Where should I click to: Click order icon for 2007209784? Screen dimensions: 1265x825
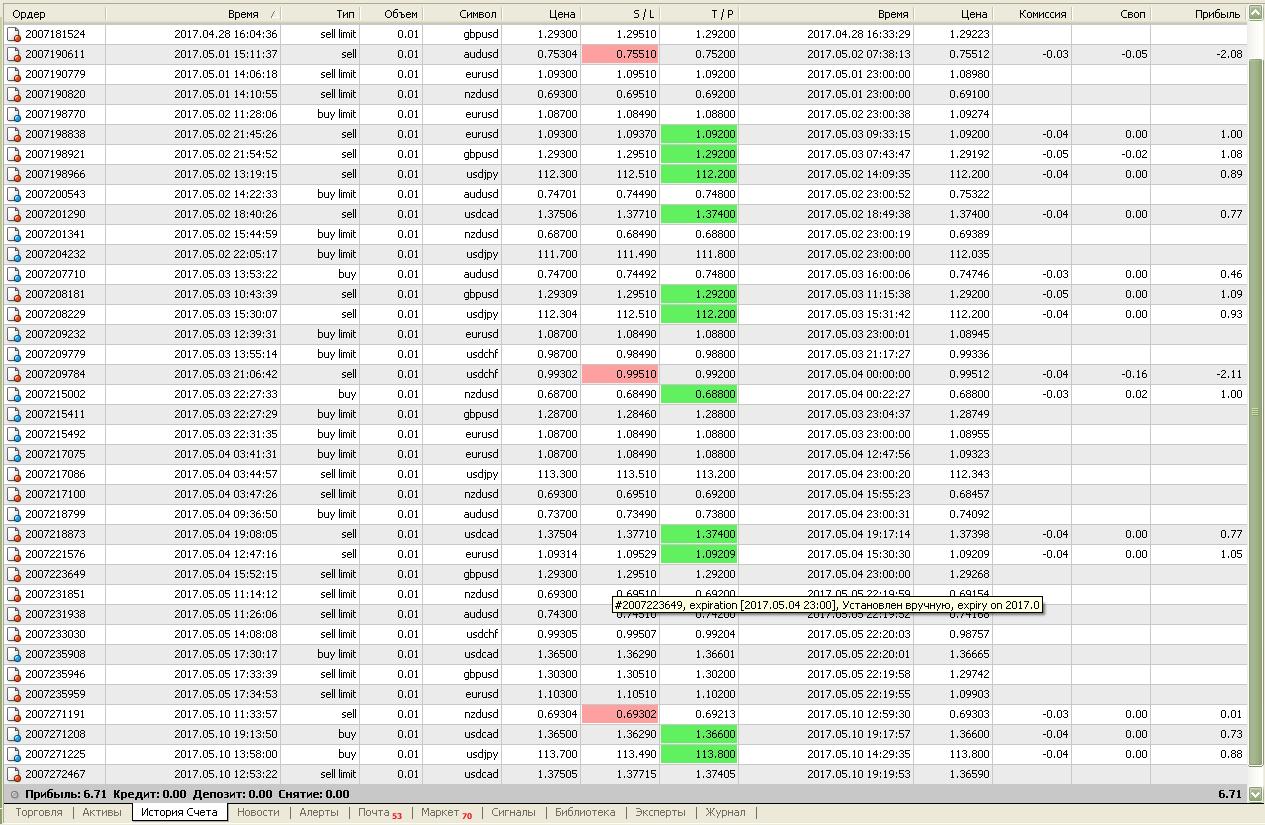(14, 374)
